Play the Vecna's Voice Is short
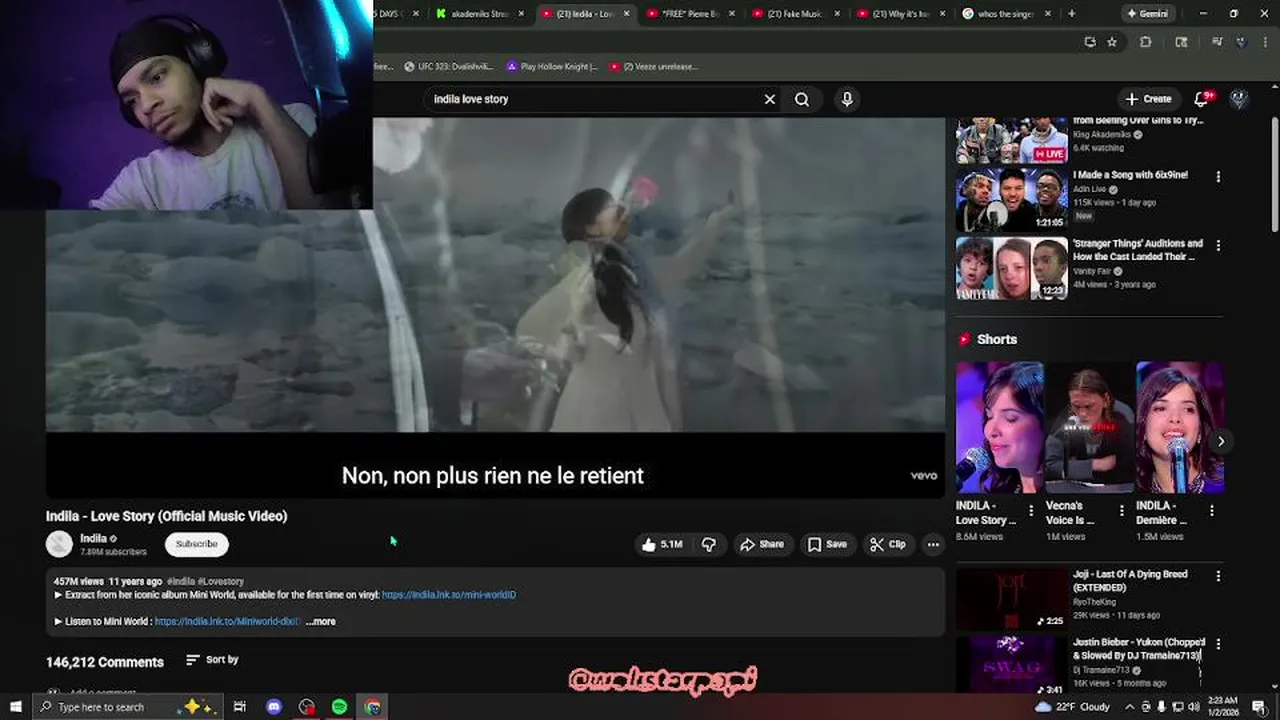The height and width of the screenshot is (720, 1280). click(x=1090, y=428)
